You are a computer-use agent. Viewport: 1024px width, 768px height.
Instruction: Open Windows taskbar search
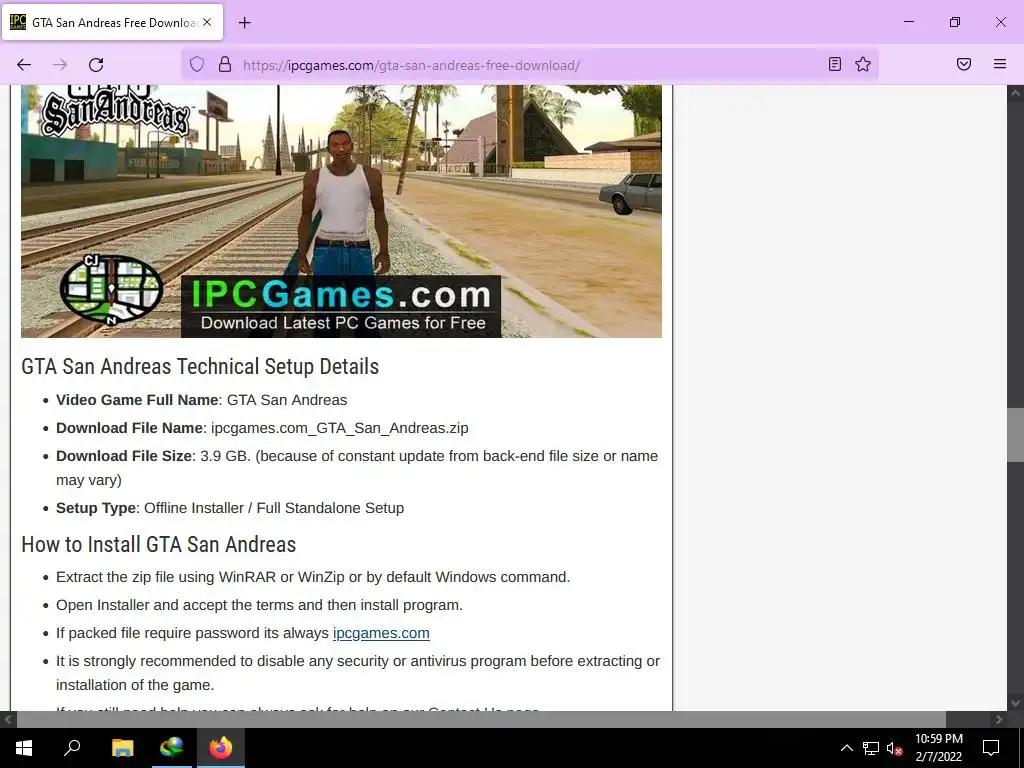coord(72,748)
